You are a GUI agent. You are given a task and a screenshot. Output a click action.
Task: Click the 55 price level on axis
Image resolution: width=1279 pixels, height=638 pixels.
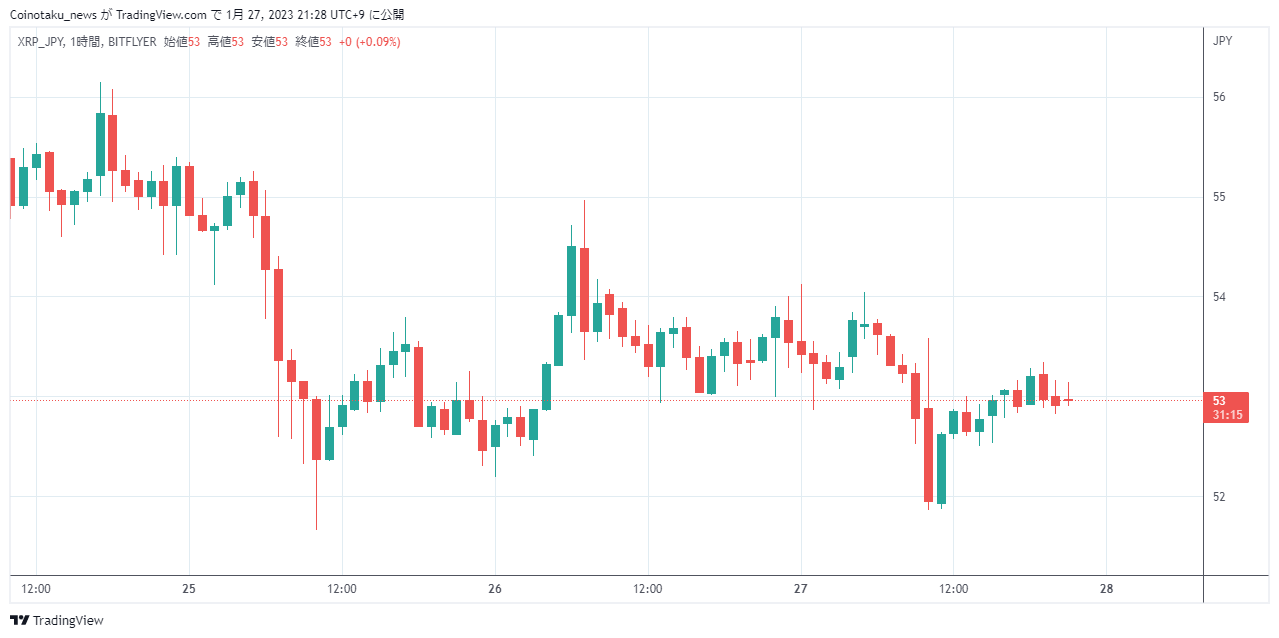[1218, 197]
